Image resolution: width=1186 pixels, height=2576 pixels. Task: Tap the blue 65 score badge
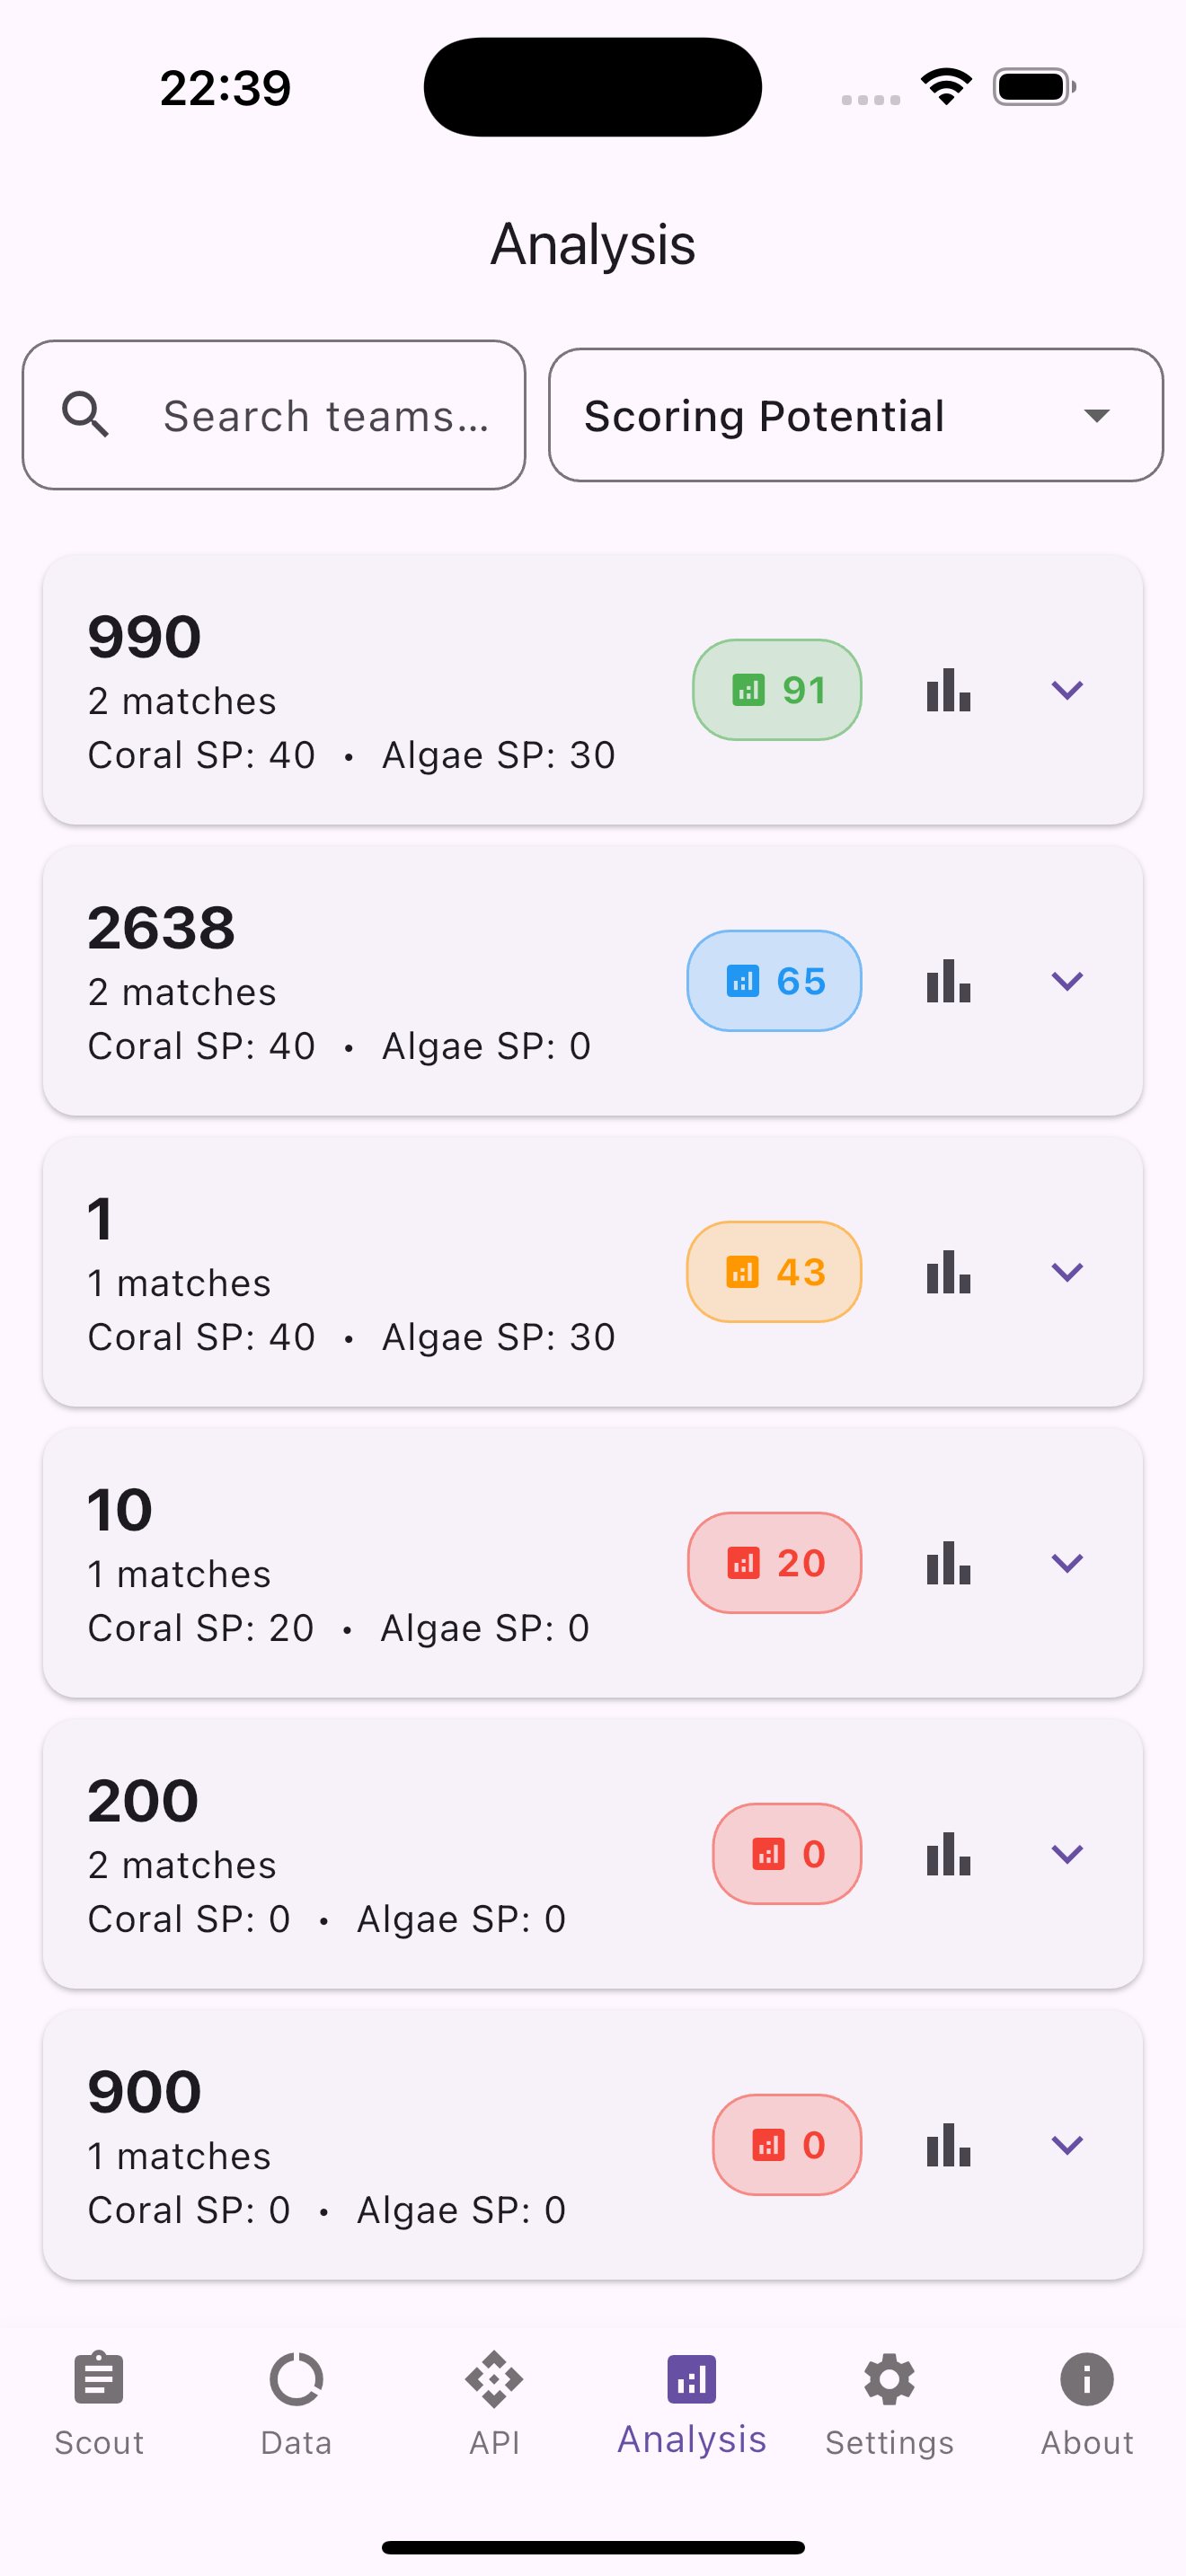point(774,981)
